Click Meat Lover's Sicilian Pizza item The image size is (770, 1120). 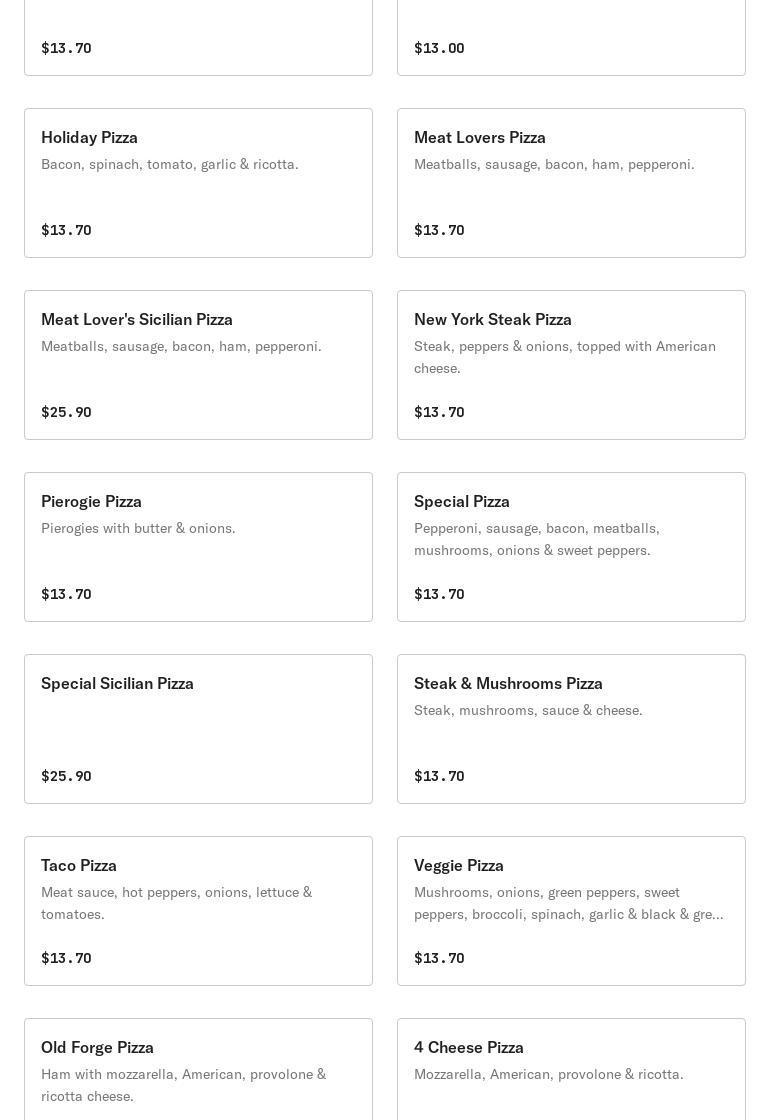198,365
